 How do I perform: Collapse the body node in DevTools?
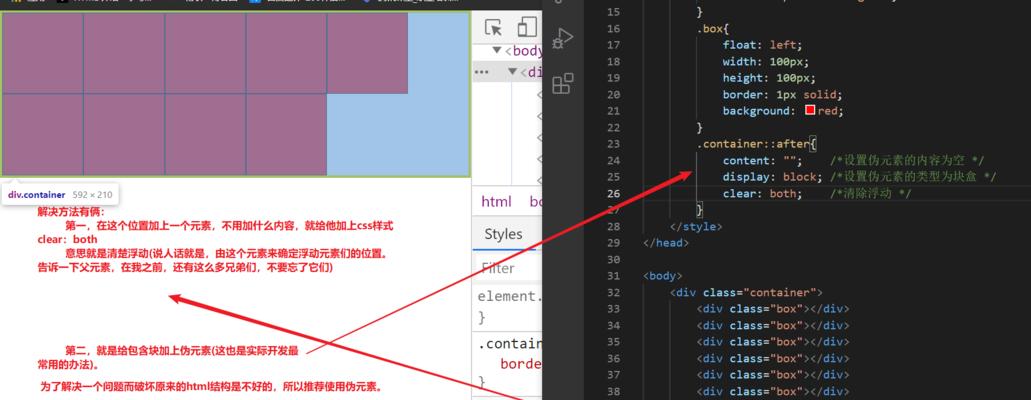coord(498,51)
